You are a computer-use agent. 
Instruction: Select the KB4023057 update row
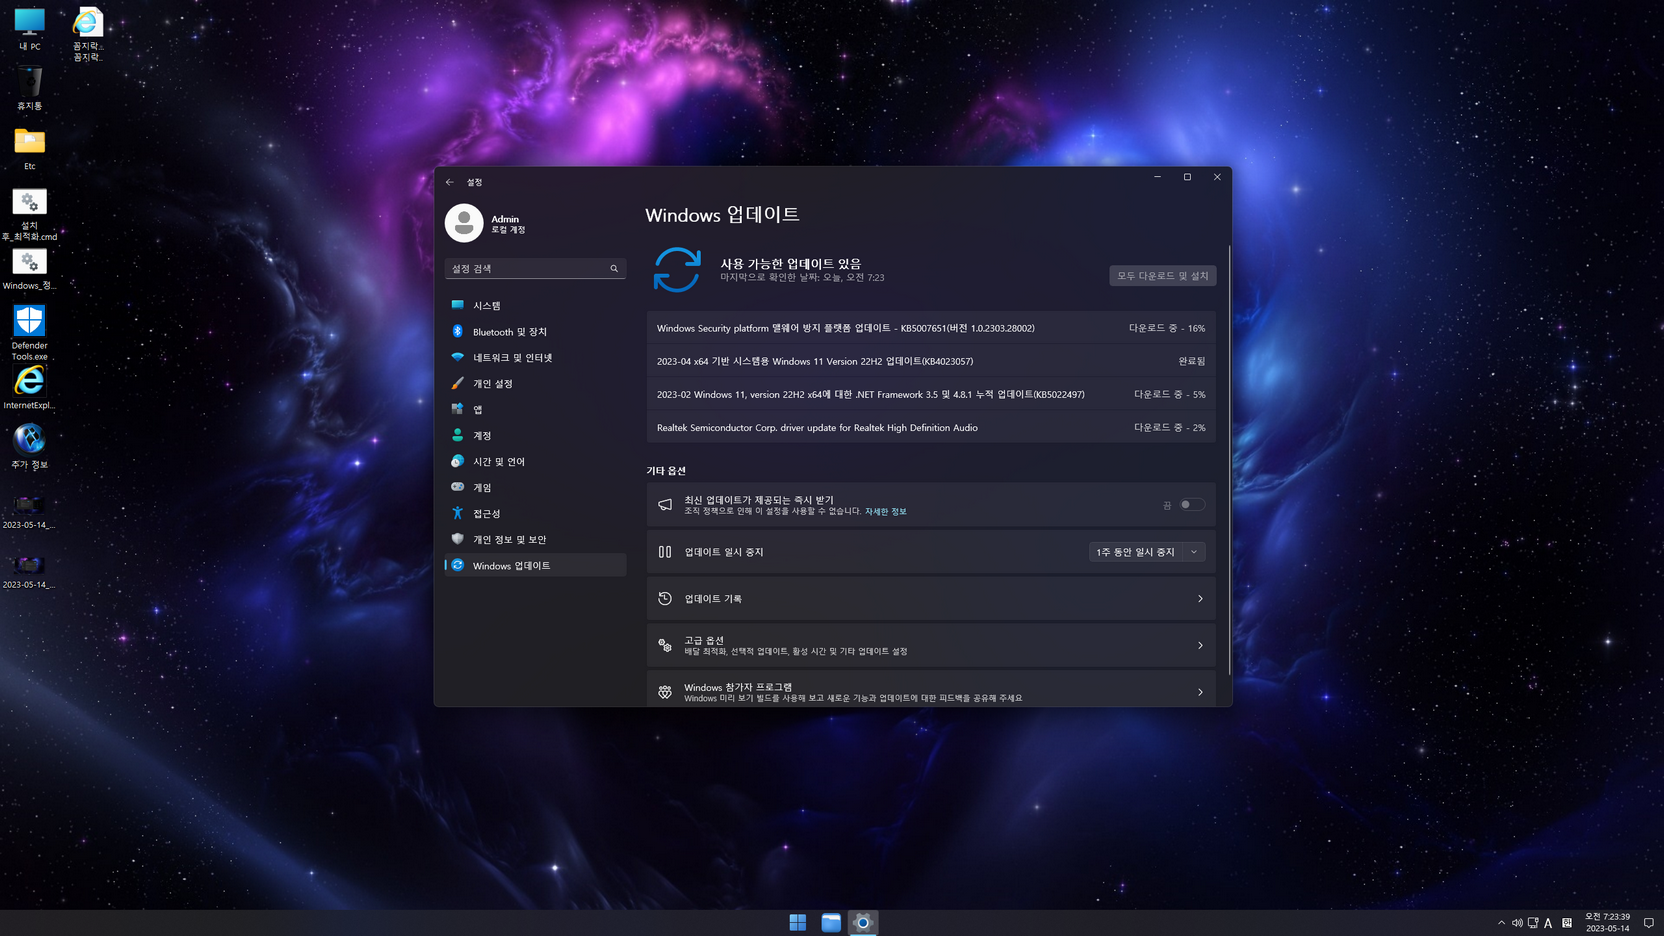(931, 361)
